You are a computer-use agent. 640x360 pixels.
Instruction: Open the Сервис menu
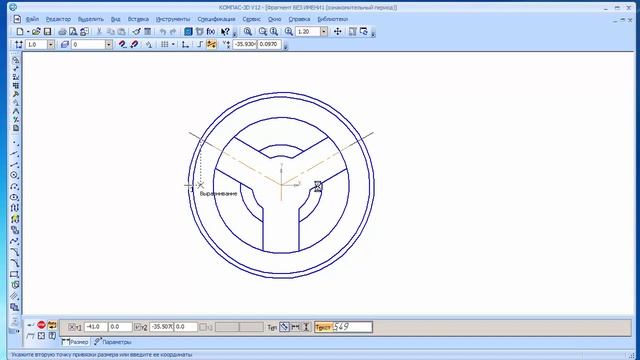tap(251, 19)
